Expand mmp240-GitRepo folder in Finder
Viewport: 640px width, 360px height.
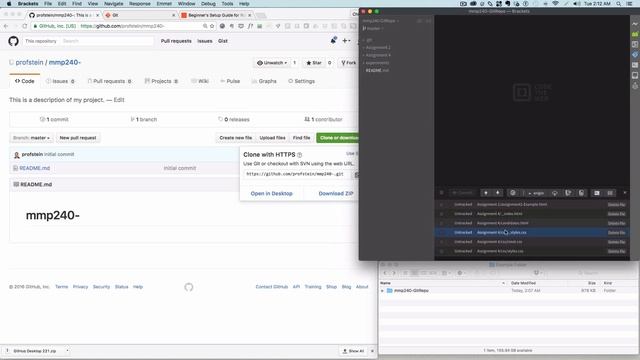[x=382, y=291]
